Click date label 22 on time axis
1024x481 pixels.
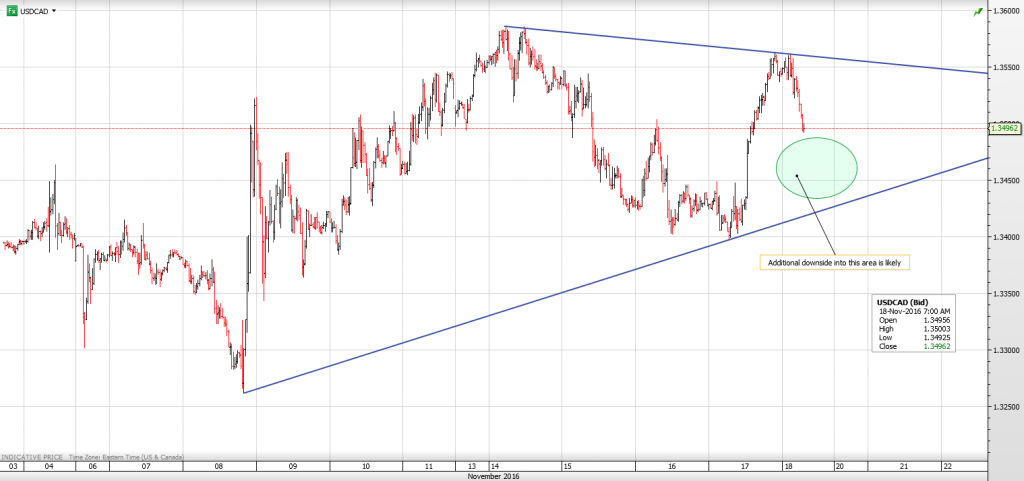[947, 466]
